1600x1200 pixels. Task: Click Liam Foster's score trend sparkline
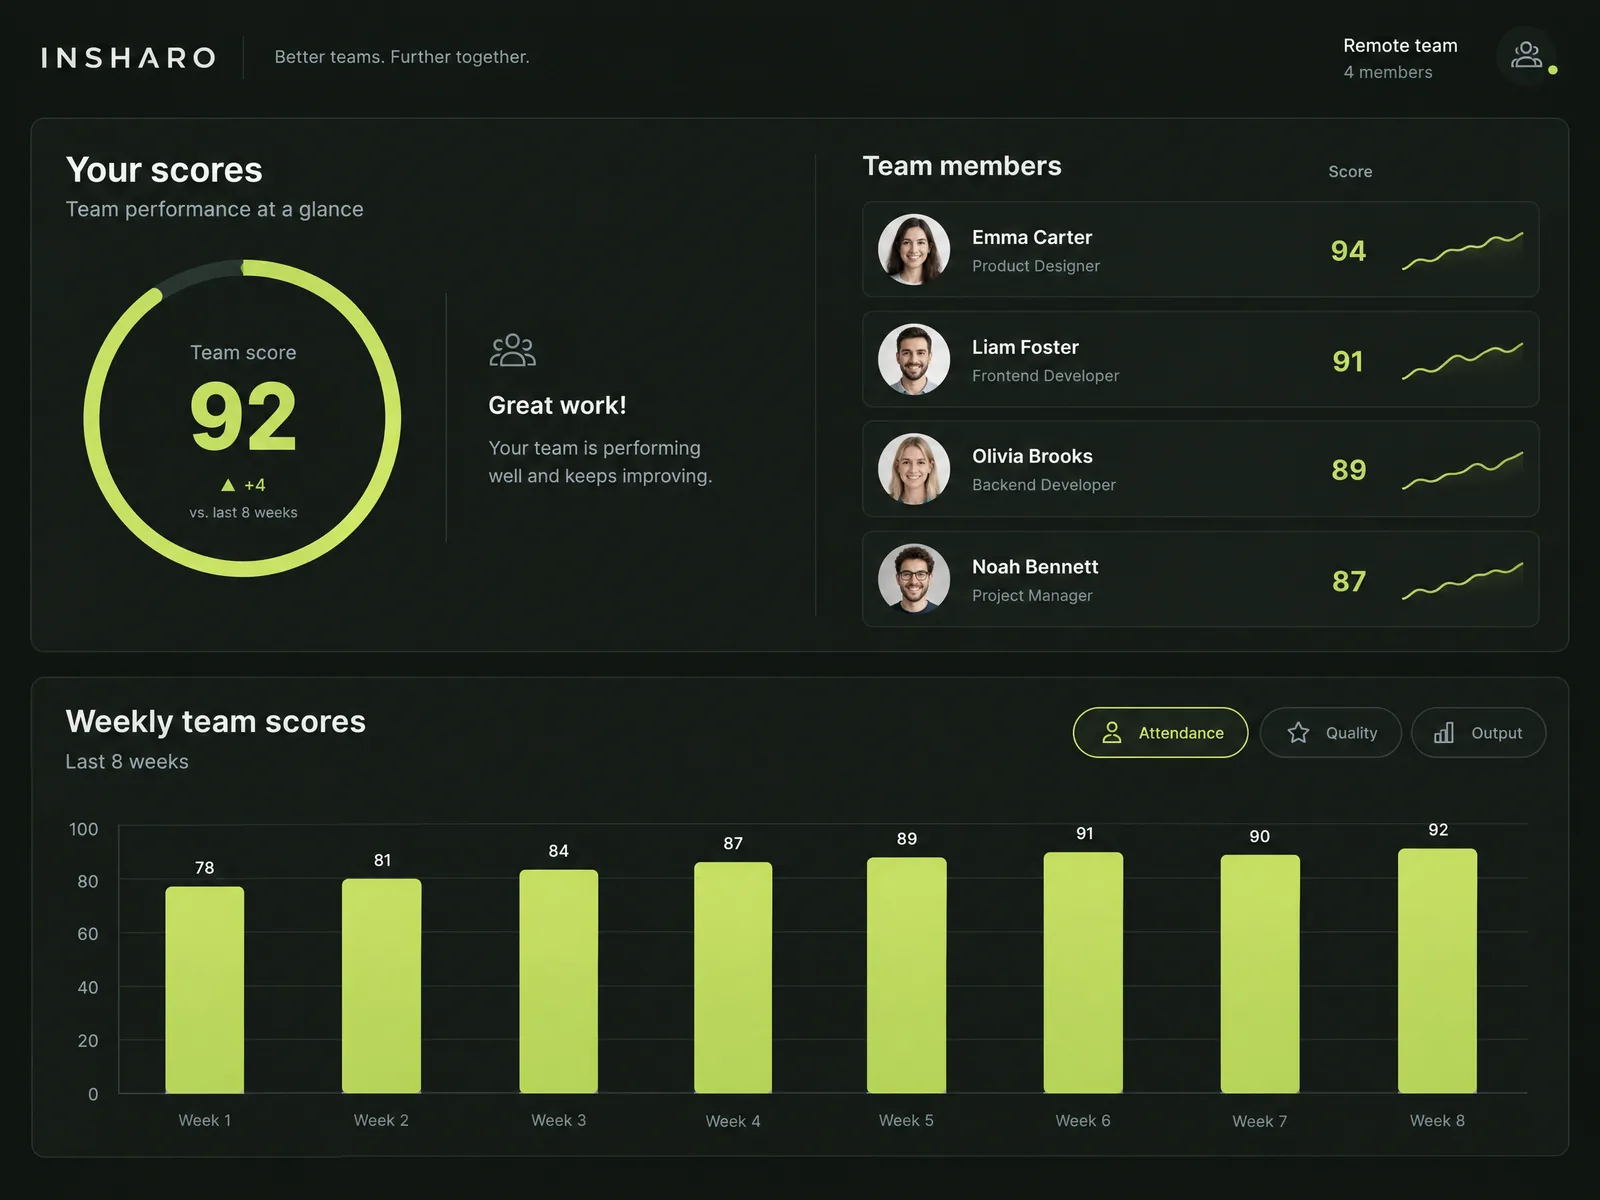pyautogui.click(x=1462, y=360)
